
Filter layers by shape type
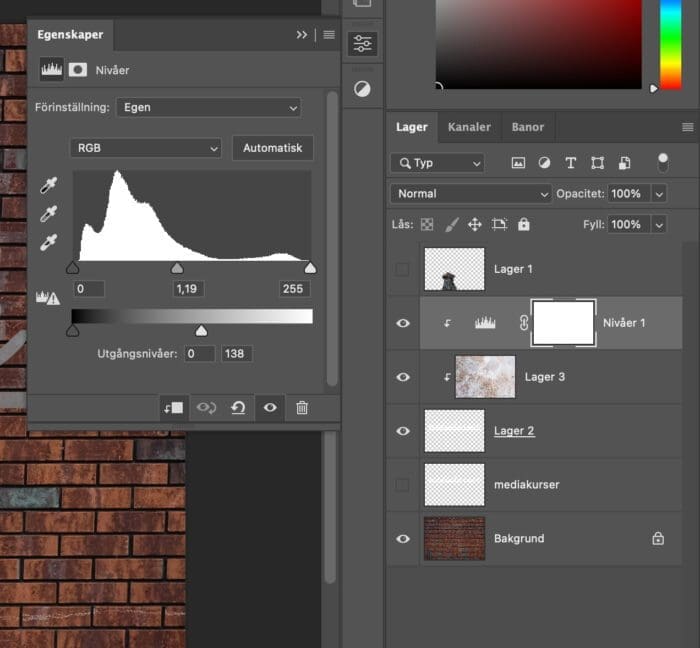(597, 163)
